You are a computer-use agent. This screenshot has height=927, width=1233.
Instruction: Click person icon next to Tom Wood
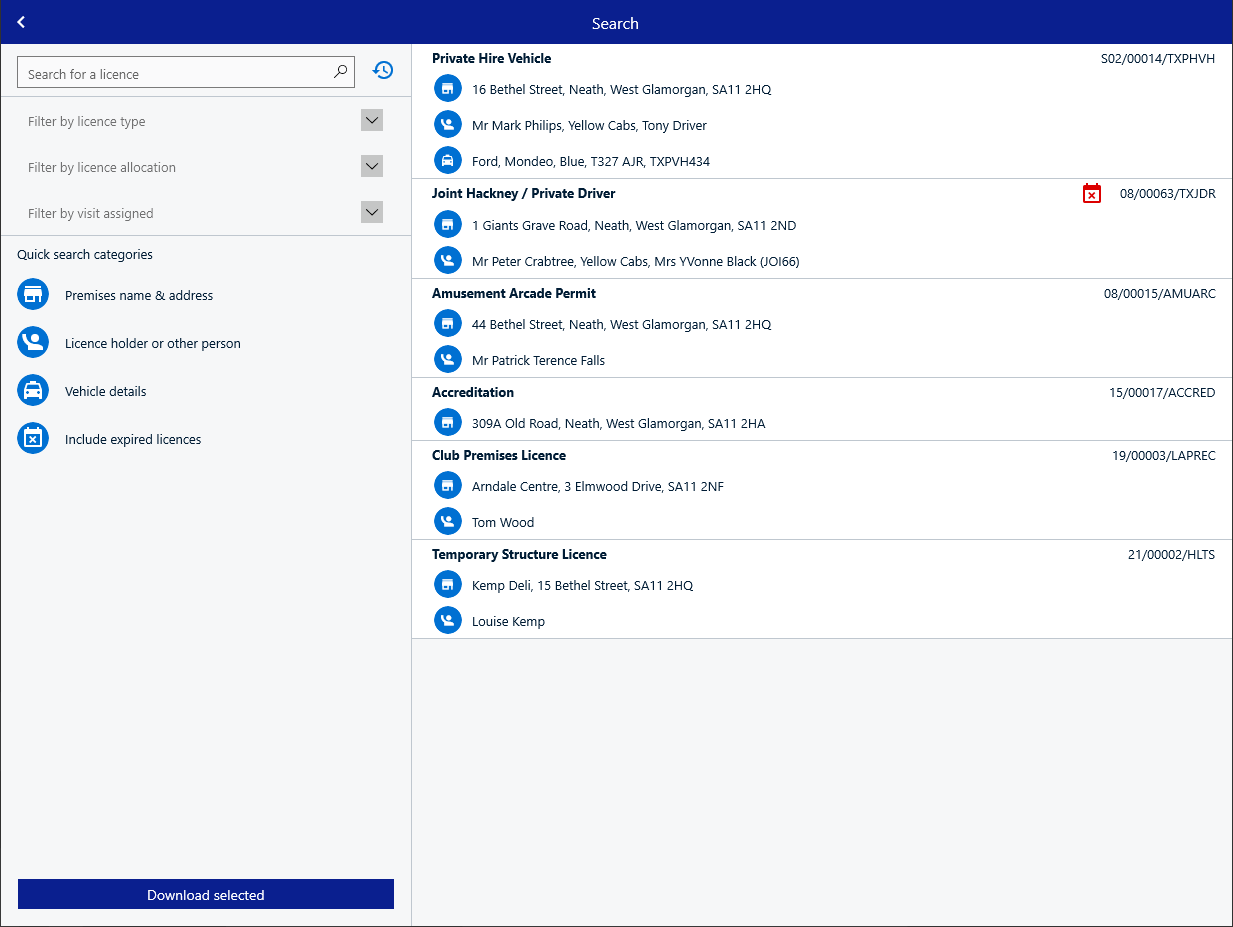(x=448, y=521)
